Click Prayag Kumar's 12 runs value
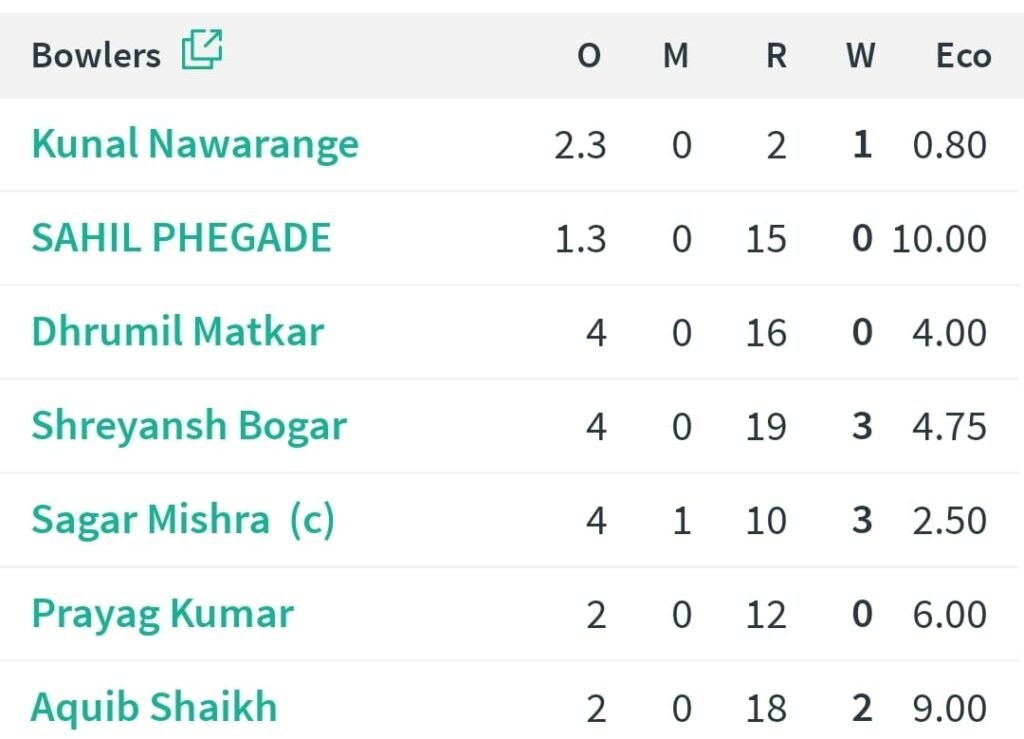Screen dimensions: 1024x739 [766, 615]
